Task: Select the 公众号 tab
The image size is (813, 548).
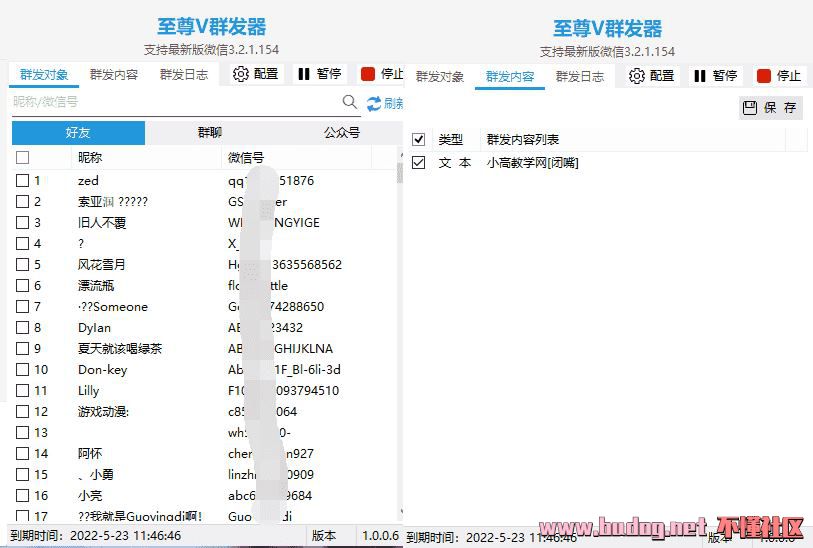Action: [x=342, y=133]
